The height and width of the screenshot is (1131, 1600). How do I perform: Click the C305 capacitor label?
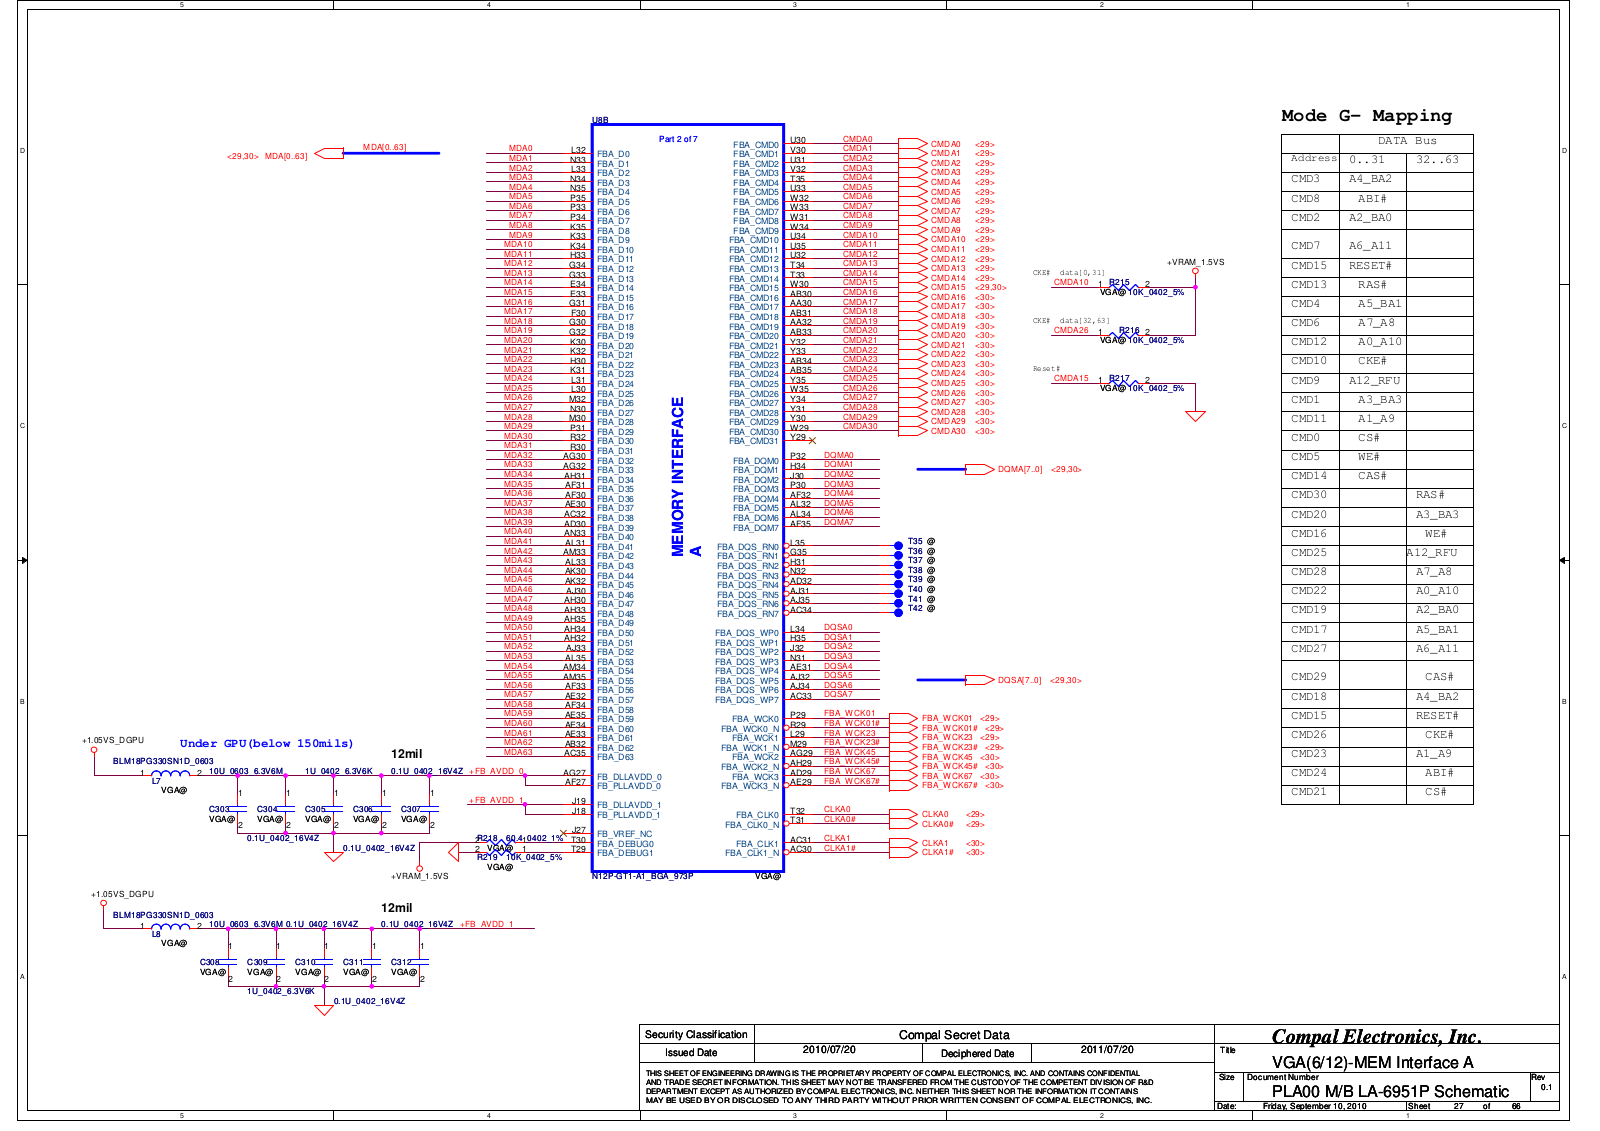point(315,809)
